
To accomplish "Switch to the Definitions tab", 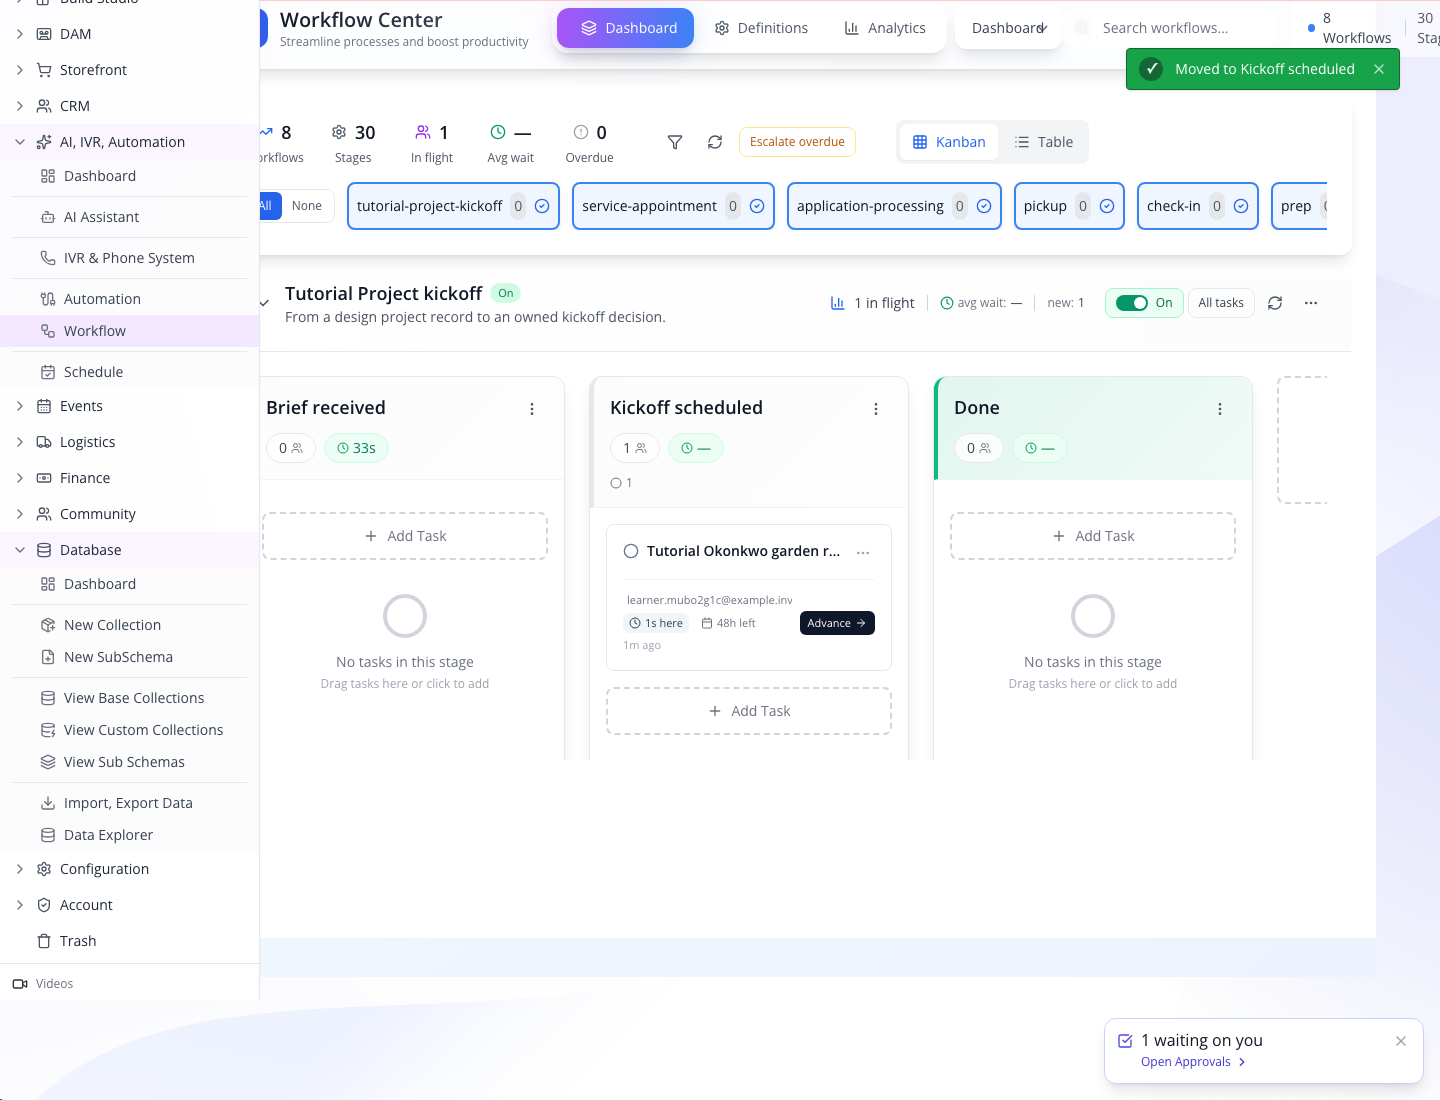I will click(x=762, y=28).
